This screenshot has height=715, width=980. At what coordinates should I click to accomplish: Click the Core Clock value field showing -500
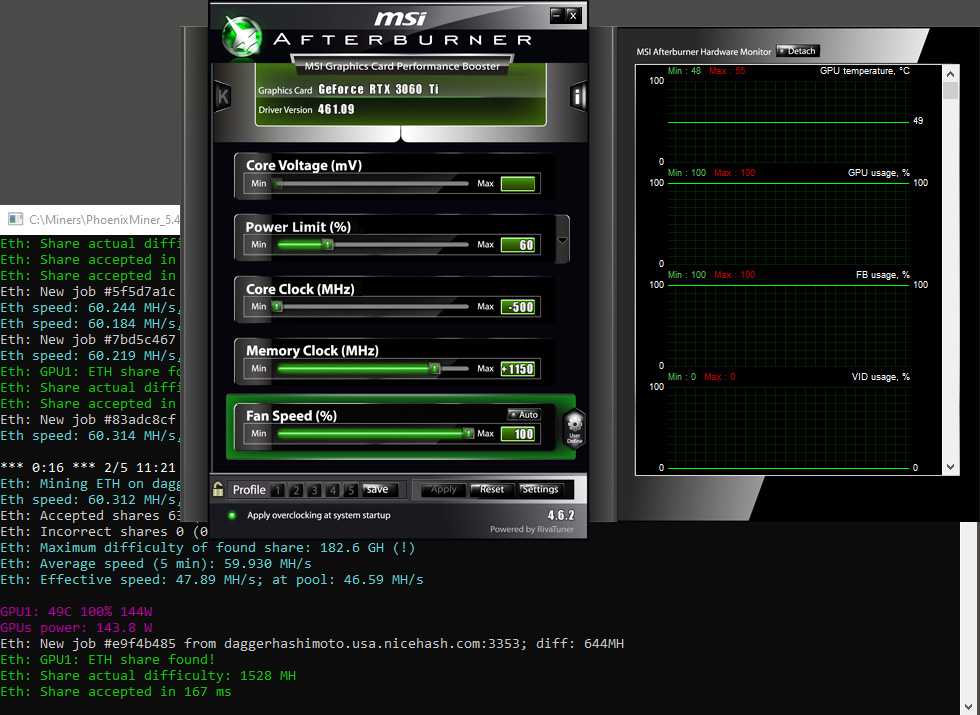518,307
